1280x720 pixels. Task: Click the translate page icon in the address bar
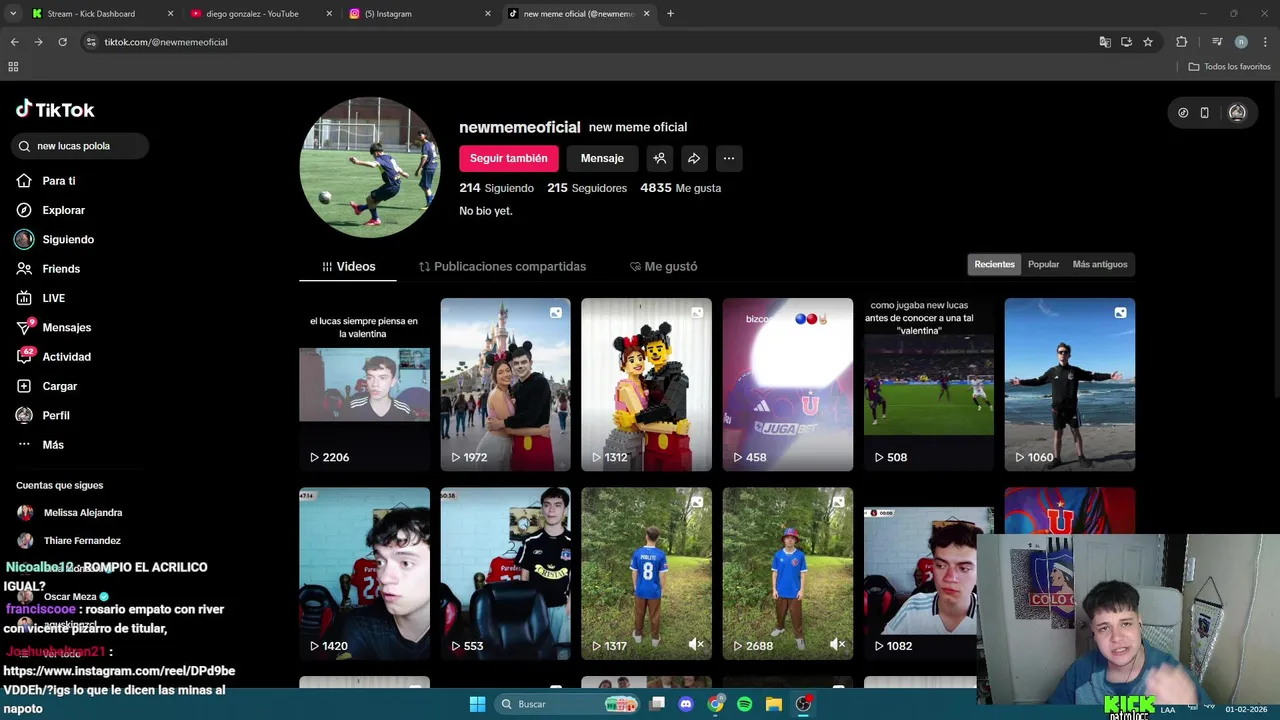pyautogui.click(x=1105, y=42)
